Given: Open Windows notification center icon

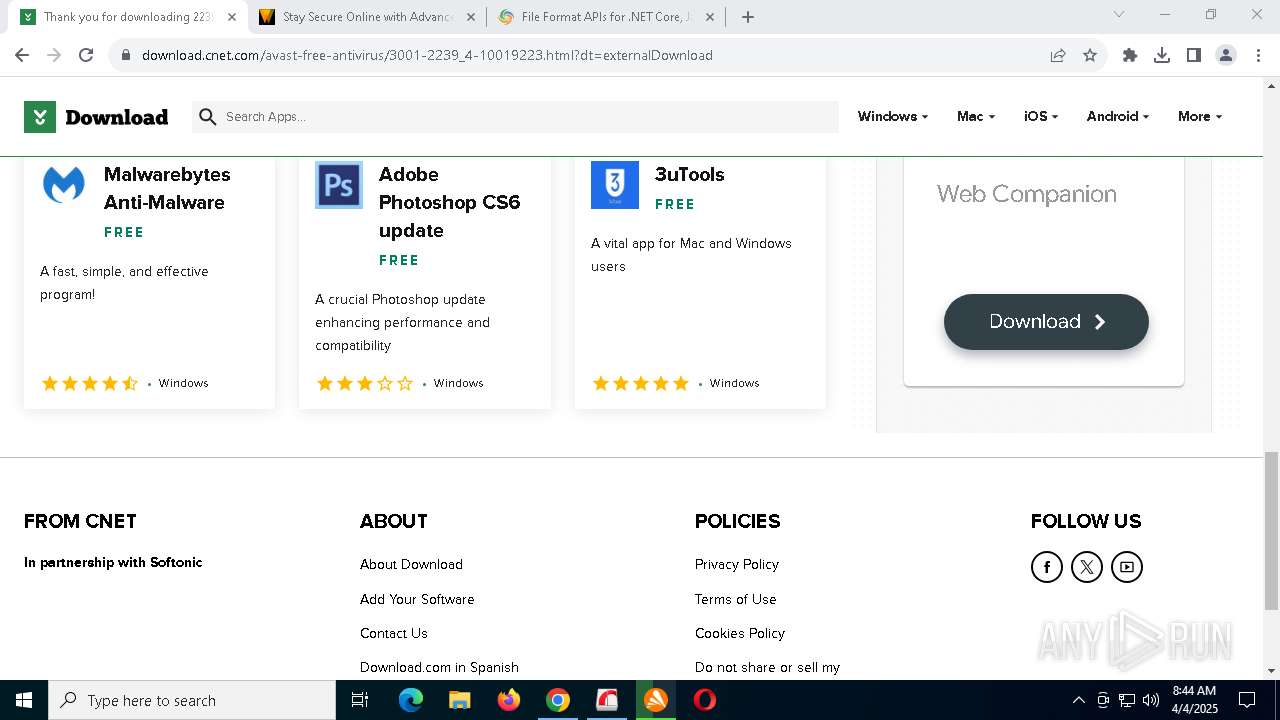Looking at the screenshot, I should point(1247,700).
